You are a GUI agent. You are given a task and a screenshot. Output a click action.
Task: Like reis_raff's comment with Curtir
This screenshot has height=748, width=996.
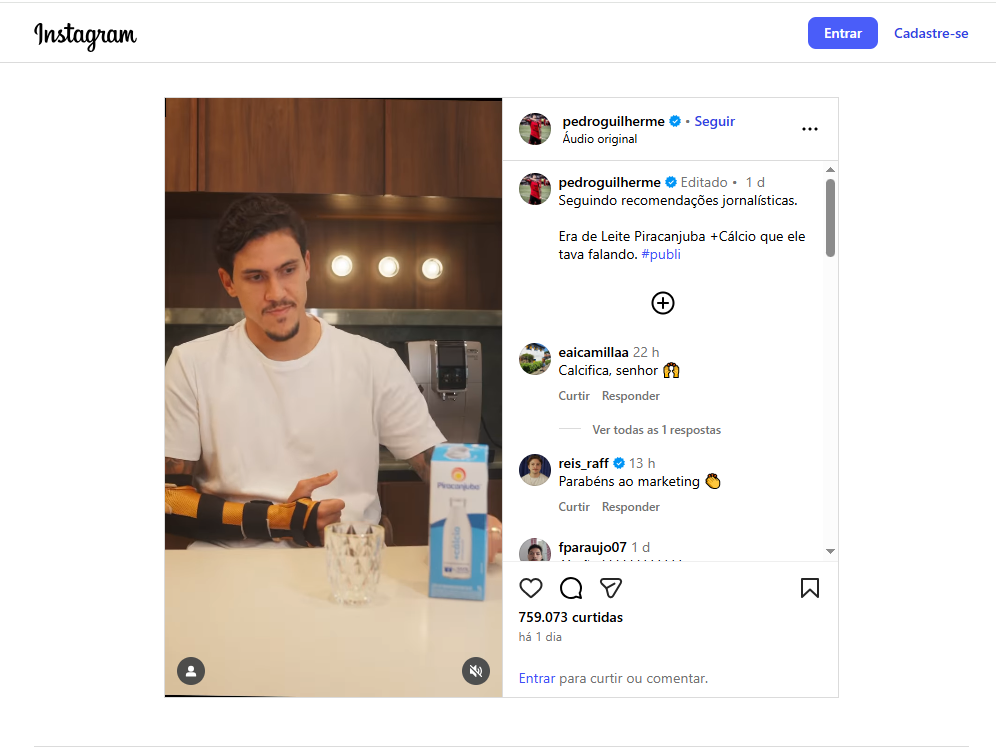(x=574, y=507)
